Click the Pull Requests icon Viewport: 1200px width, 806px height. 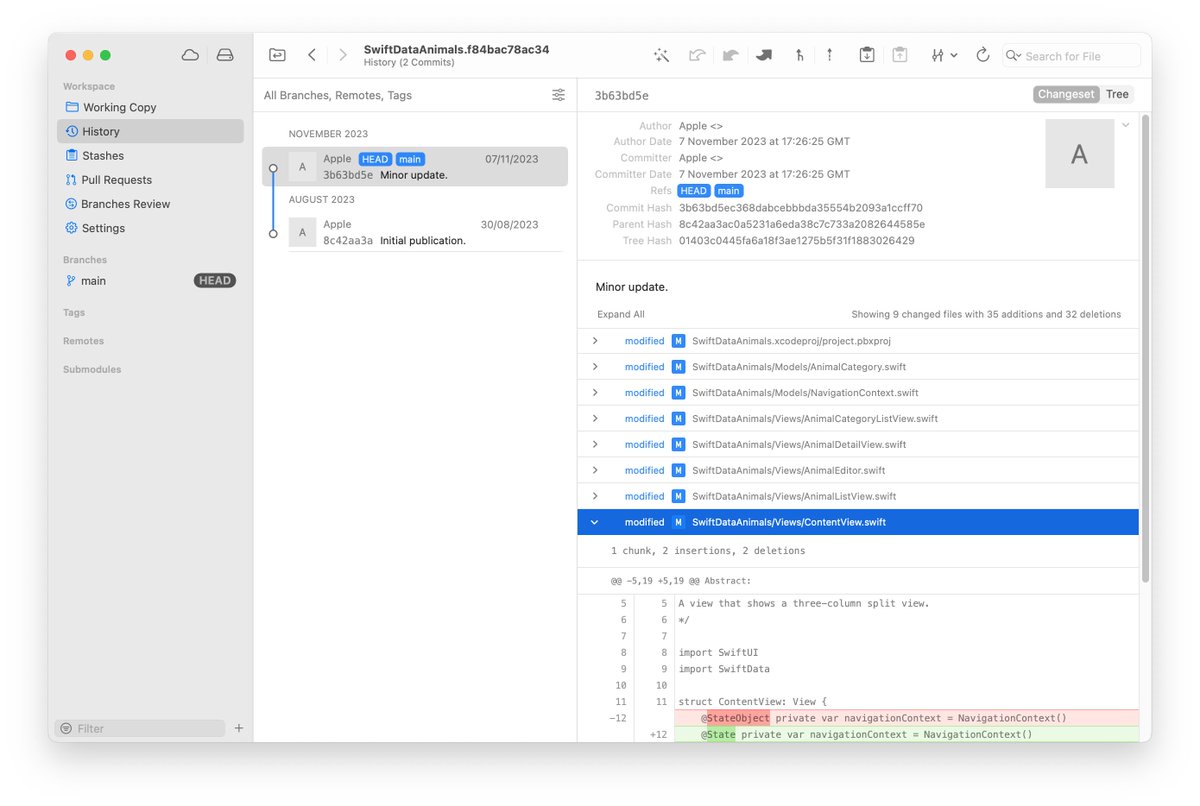click(71, 180)
